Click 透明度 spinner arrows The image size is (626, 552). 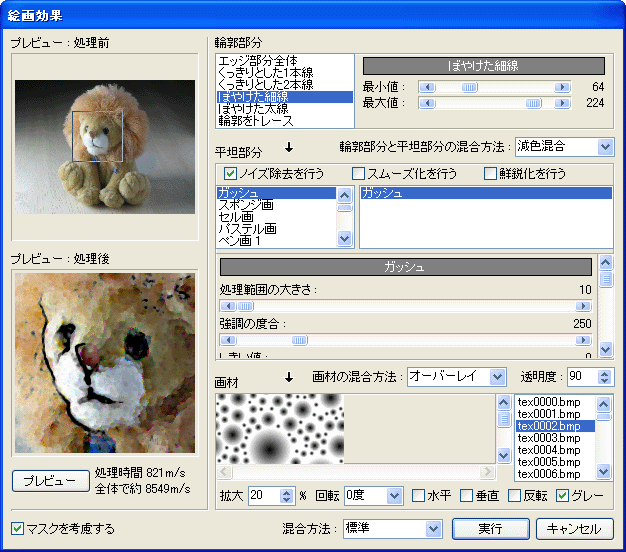click(x=604, y=377)
